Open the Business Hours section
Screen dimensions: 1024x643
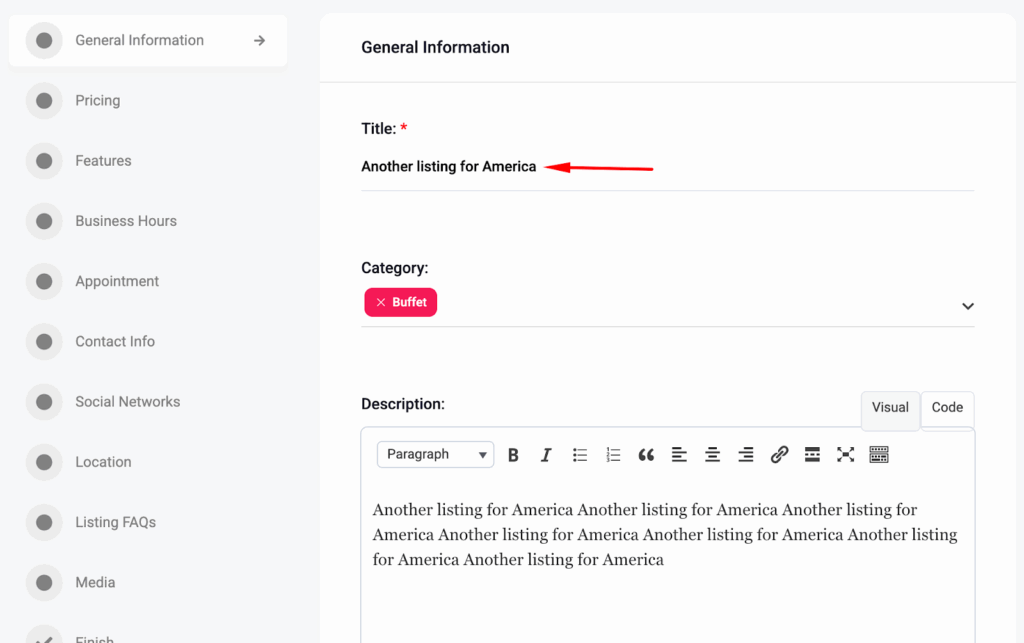click(x=125, y=221)
